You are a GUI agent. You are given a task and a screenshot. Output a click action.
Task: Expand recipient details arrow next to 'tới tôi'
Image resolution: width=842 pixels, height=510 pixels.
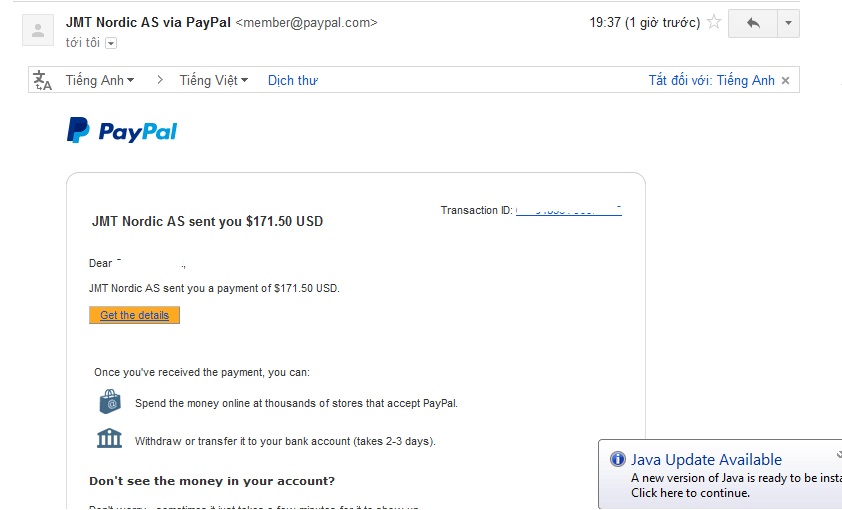point(111,43)
